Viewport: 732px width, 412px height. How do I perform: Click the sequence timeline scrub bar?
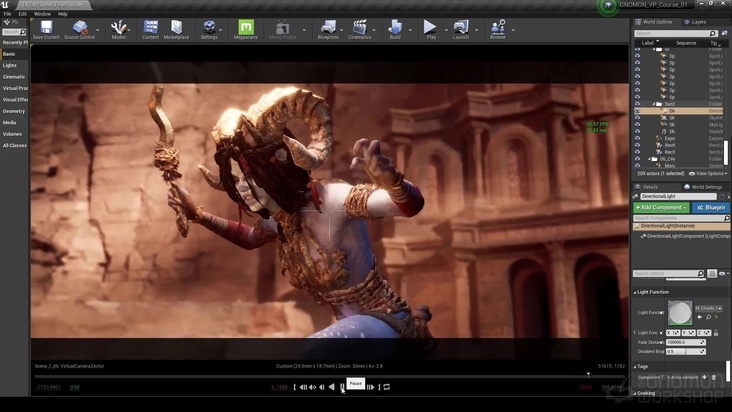coord(329,376)
